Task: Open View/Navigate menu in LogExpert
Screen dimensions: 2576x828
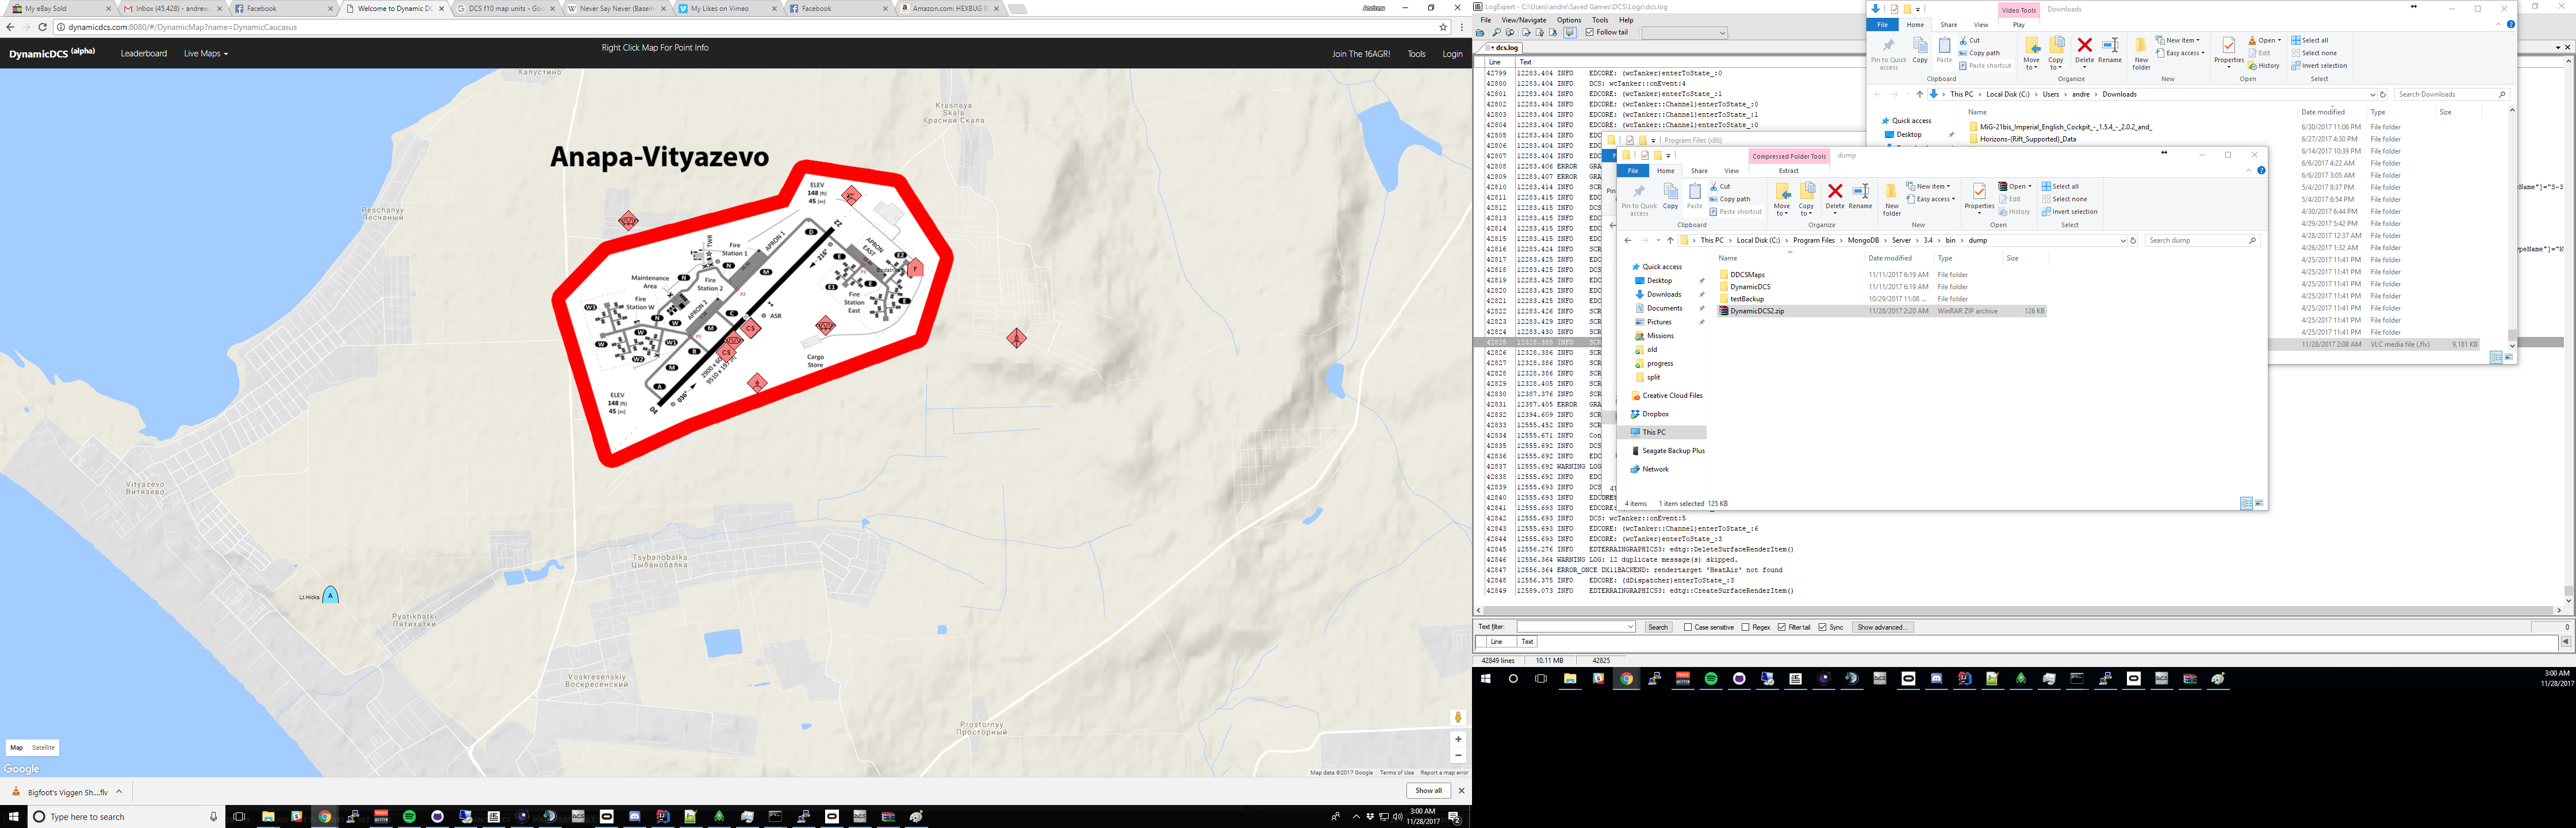Action: pyautogui.click(x=1523, y=20)
